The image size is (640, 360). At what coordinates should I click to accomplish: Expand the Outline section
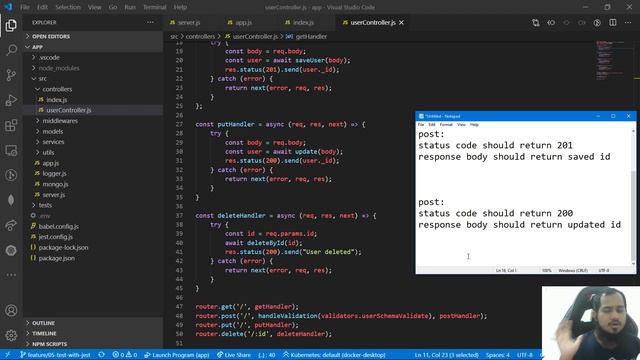(x=93, y=323)
